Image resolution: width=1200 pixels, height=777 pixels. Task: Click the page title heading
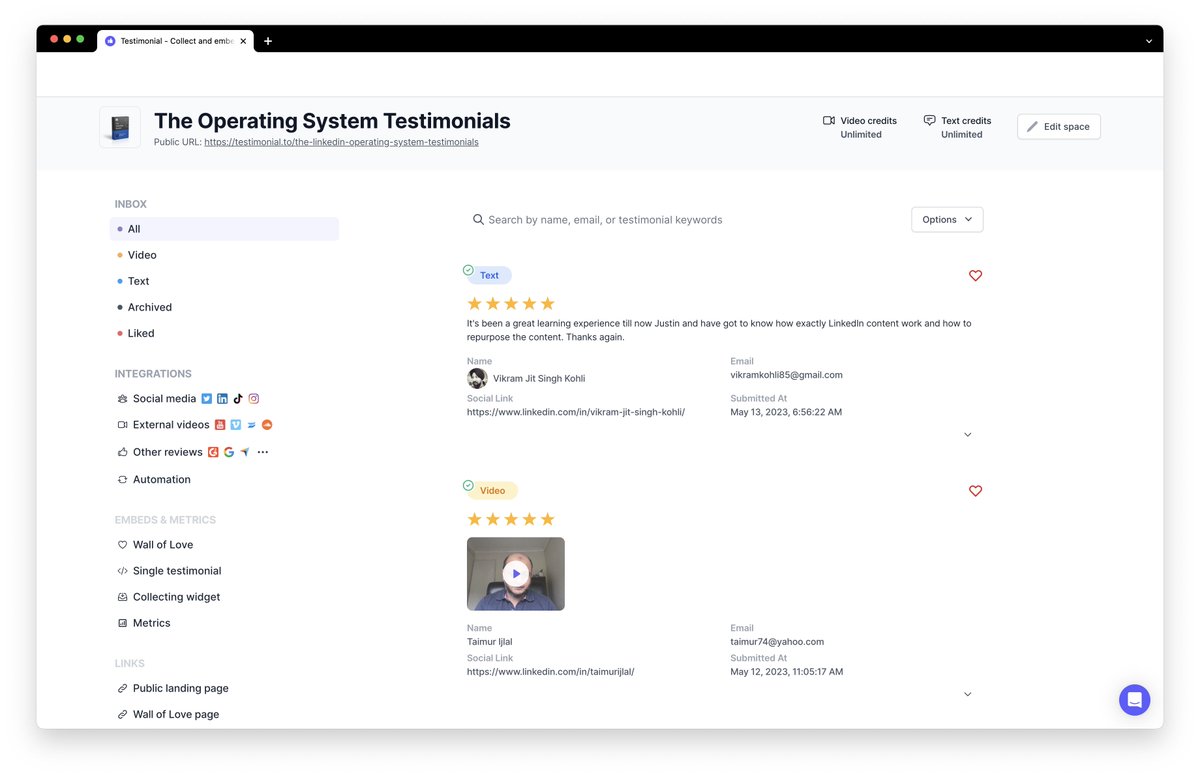tap(332, 121)
